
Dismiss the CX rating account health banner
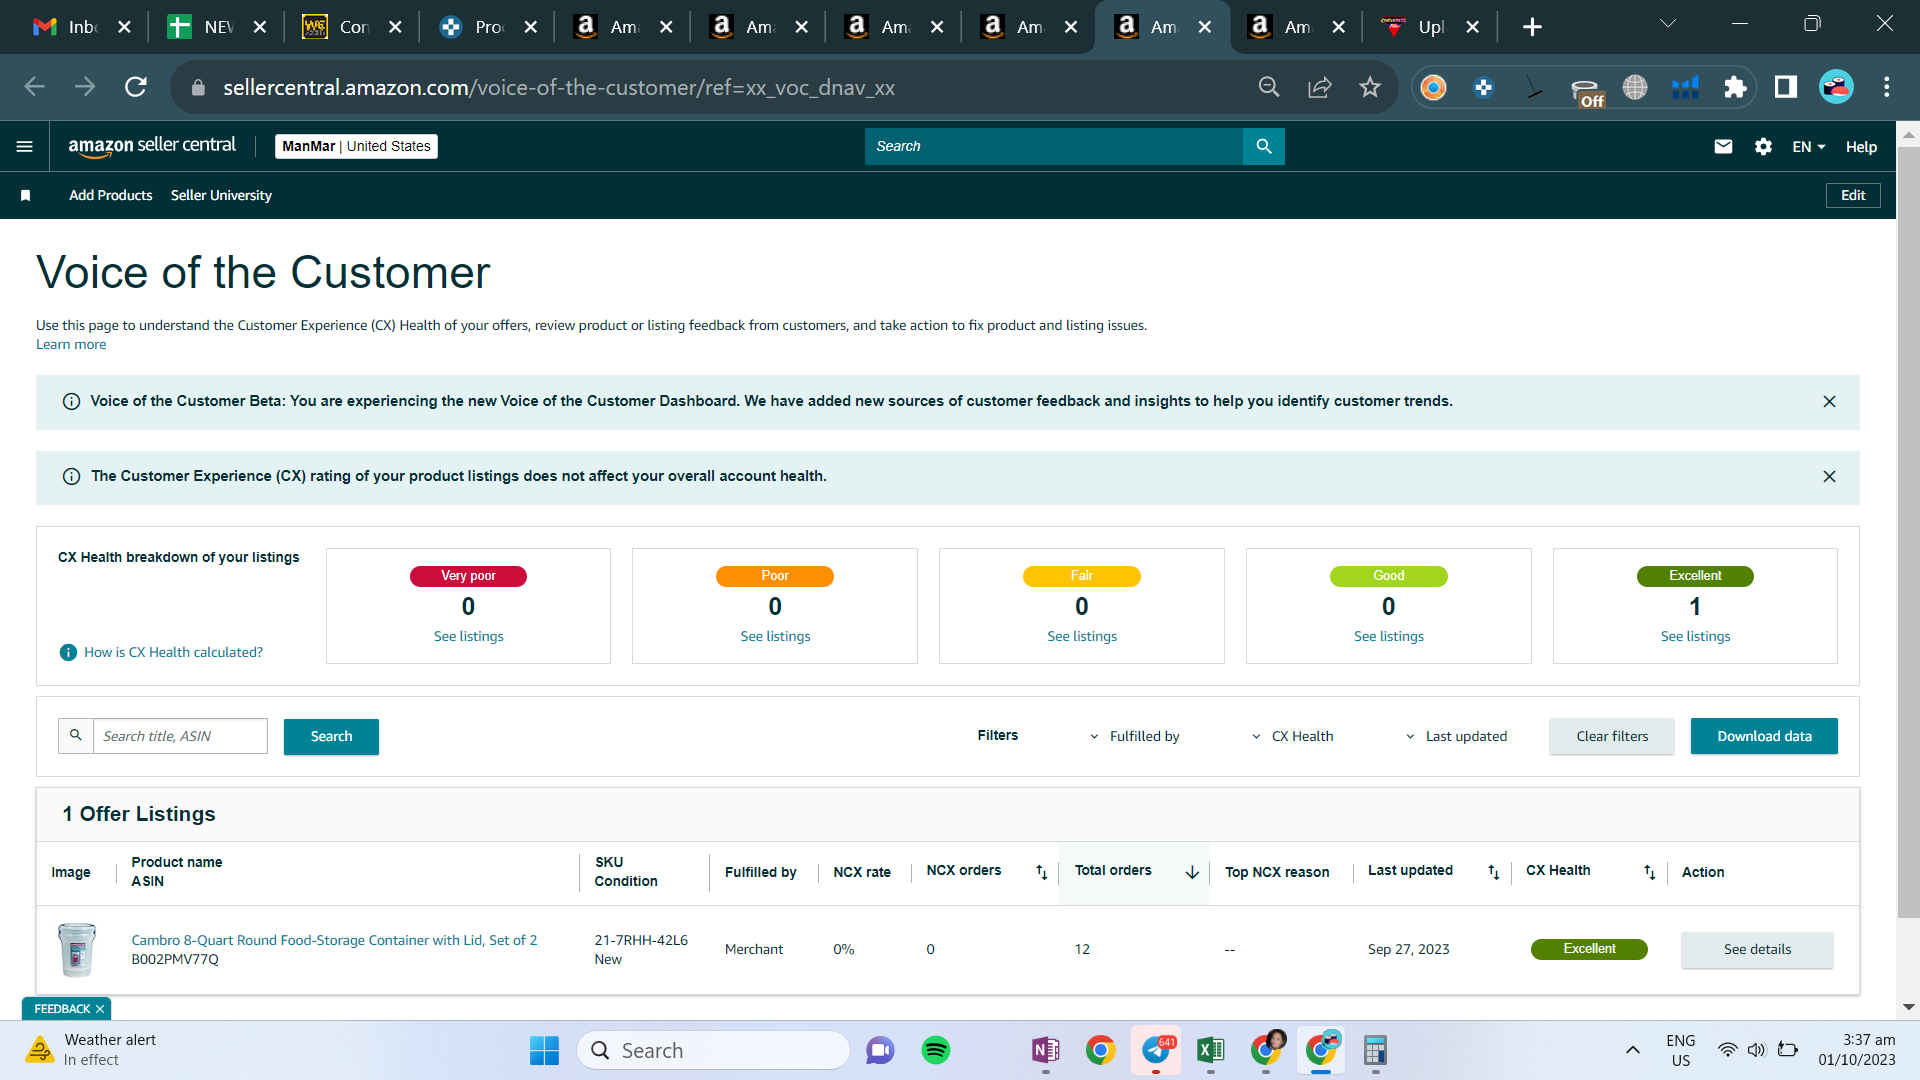[1829, 477]
